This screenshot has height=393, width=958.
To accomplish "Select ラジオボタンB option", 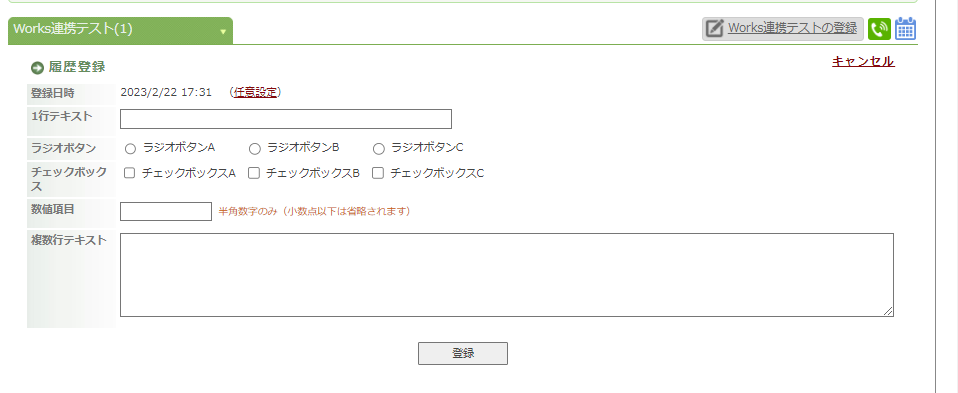I will point(255,149).
